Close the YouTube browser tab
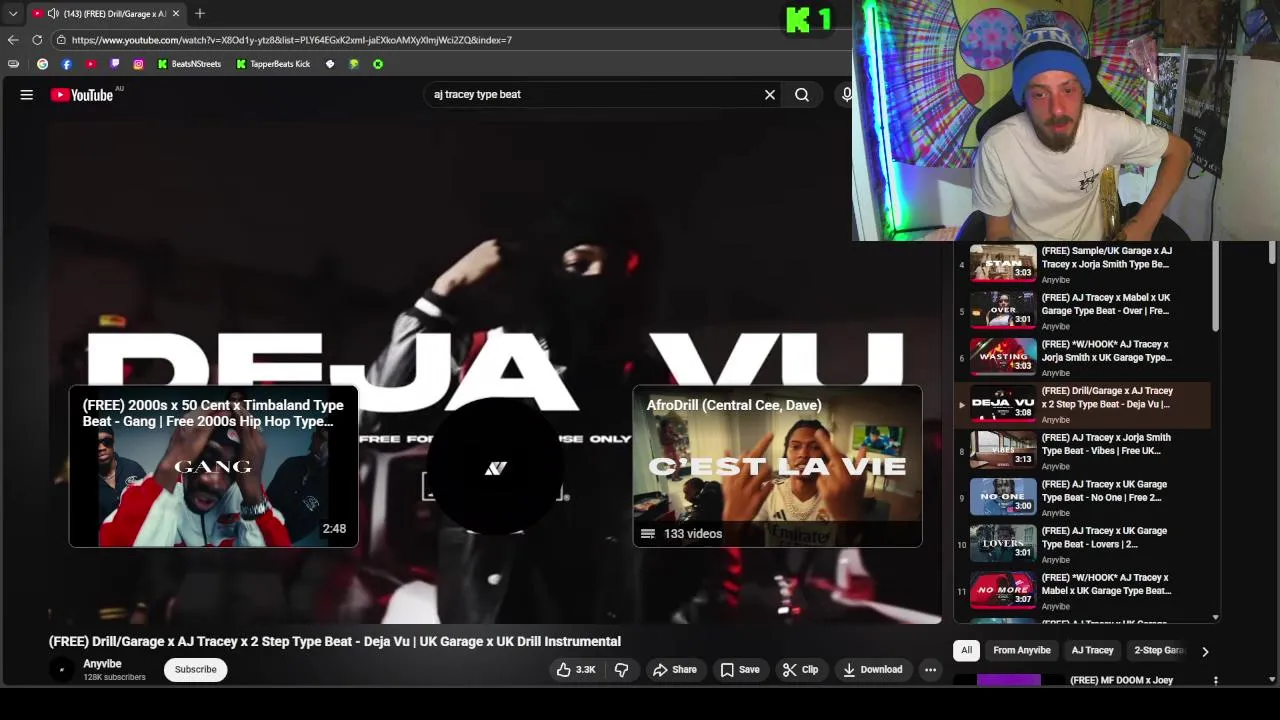Viewport: 1280px width, 720px height. pyautogui.click(x=176, y=13)
